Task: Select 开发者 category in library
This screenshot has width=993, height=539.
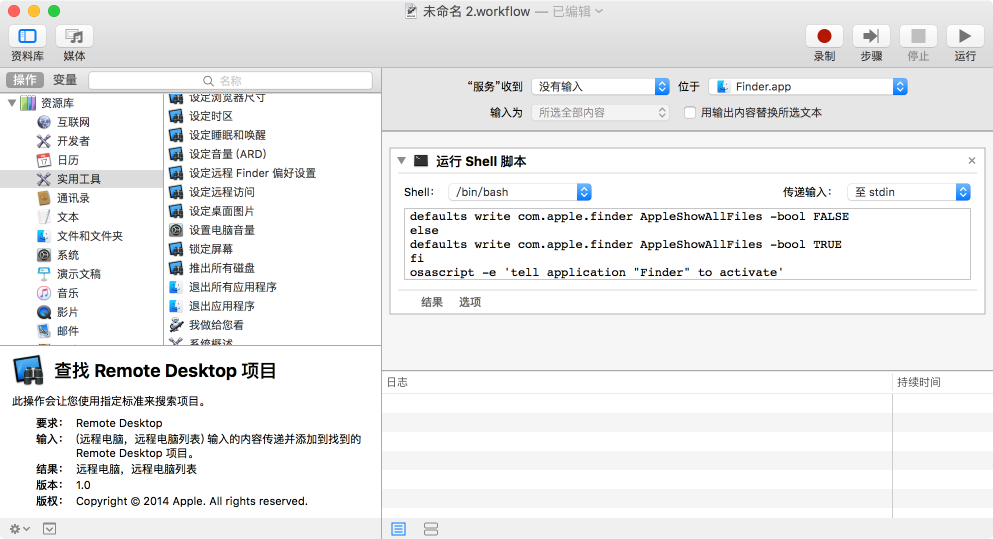Action: (x=73, y=141)
